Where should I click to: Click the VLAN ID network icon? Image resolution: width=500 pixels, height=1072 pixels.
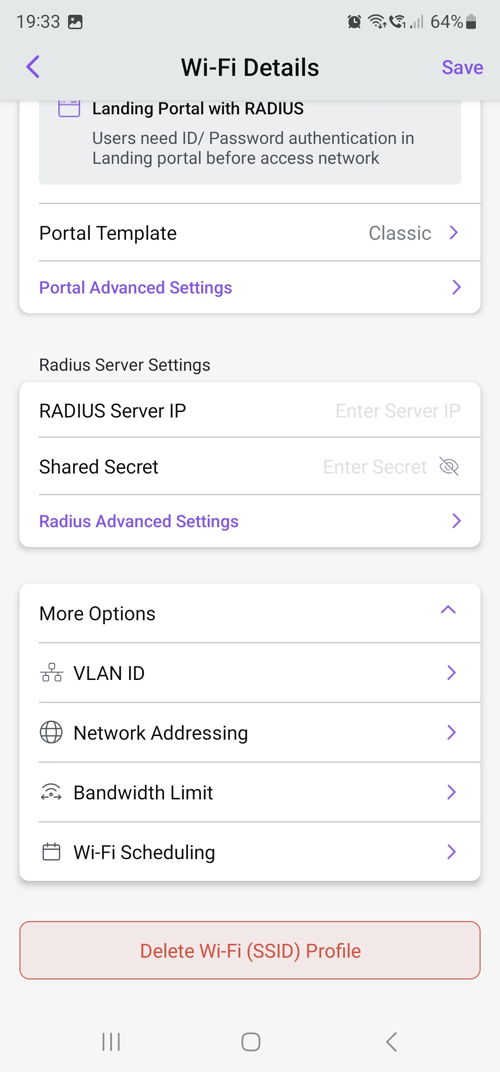coord(51,673)
